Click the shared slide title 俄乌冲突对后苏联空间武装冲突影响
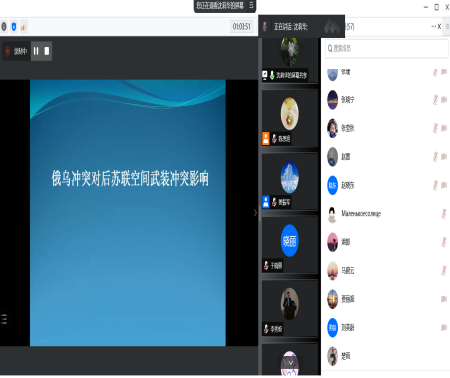 [x=130, y=178]
